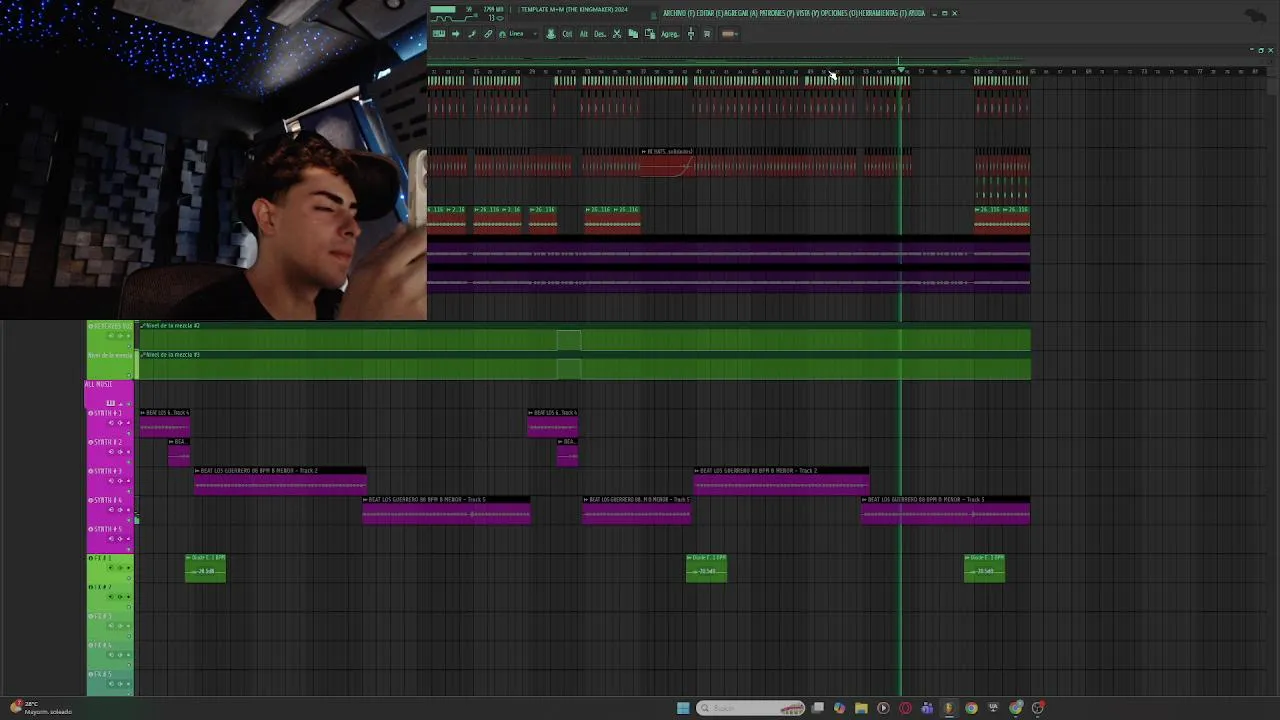This screenshot has height=720, width=1280.
Task: Click the Alt button in toolbar
Action: point(584,33)
